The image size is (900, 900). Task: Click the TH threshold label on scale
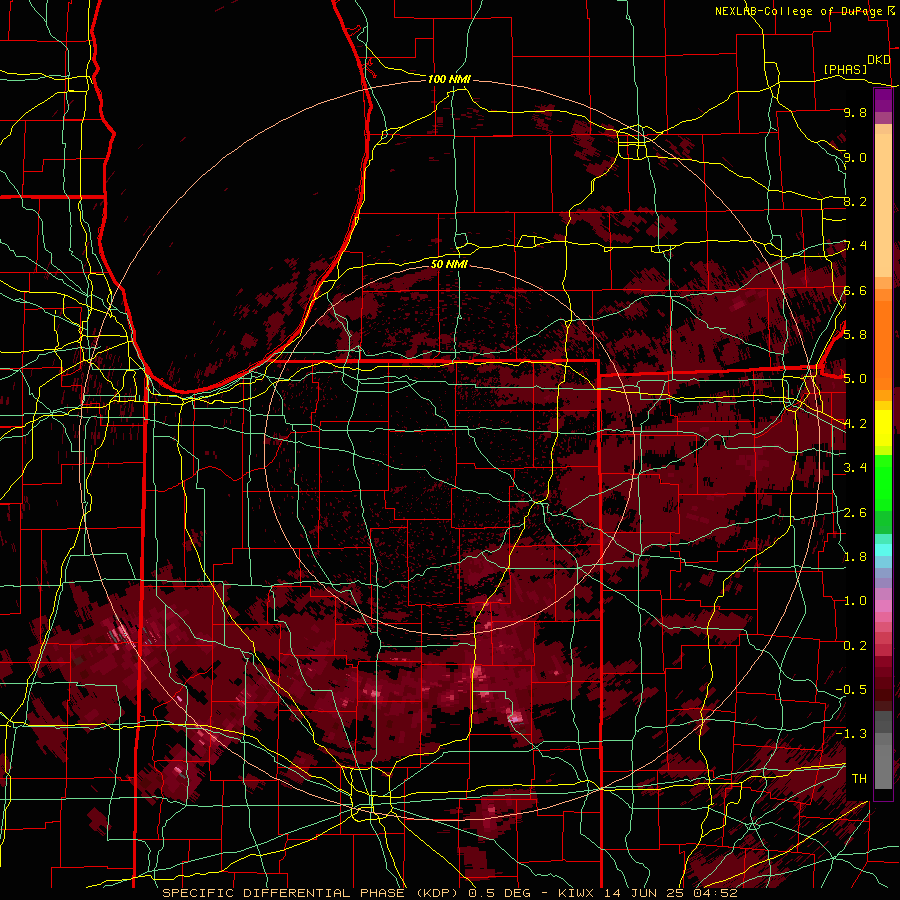pyautogui.click(x=859, y=779)
